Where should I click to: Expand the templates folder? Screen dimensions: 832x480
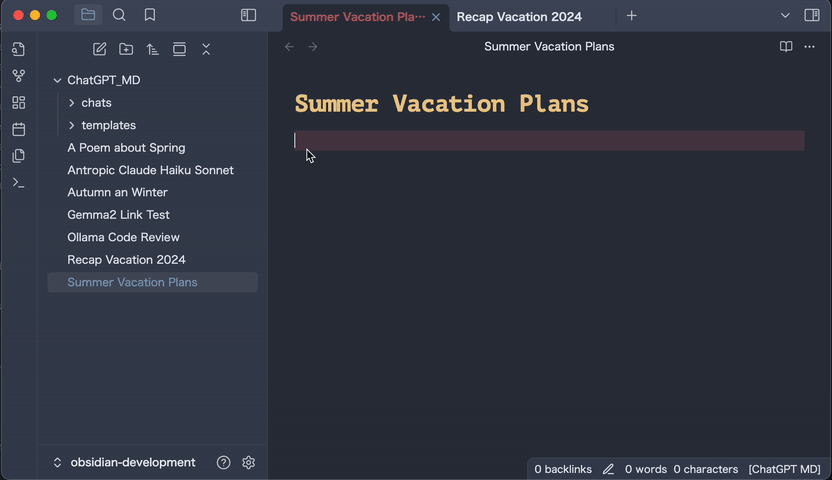[72, 125]
